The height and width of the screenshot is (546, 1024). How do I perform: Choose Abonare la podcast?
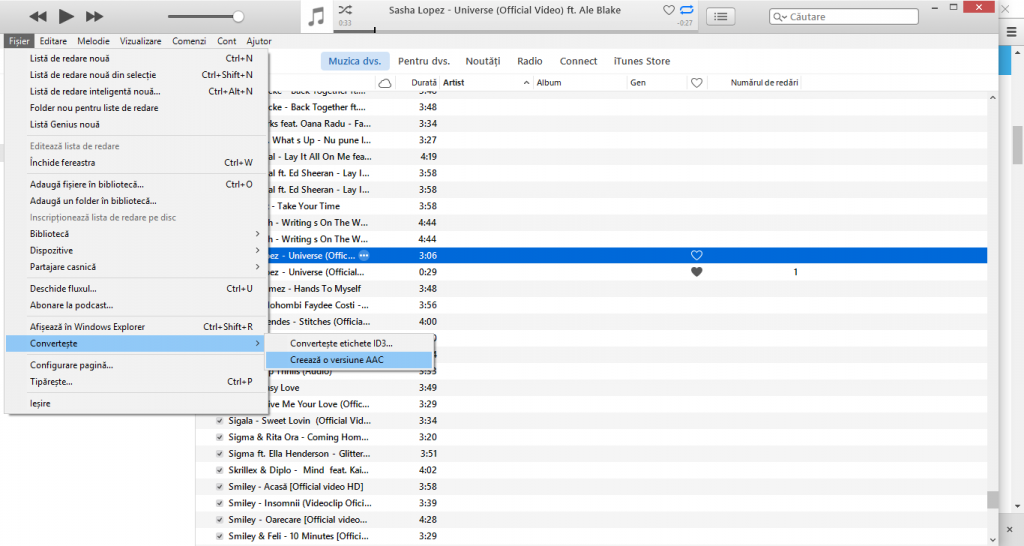click(136, 305)
